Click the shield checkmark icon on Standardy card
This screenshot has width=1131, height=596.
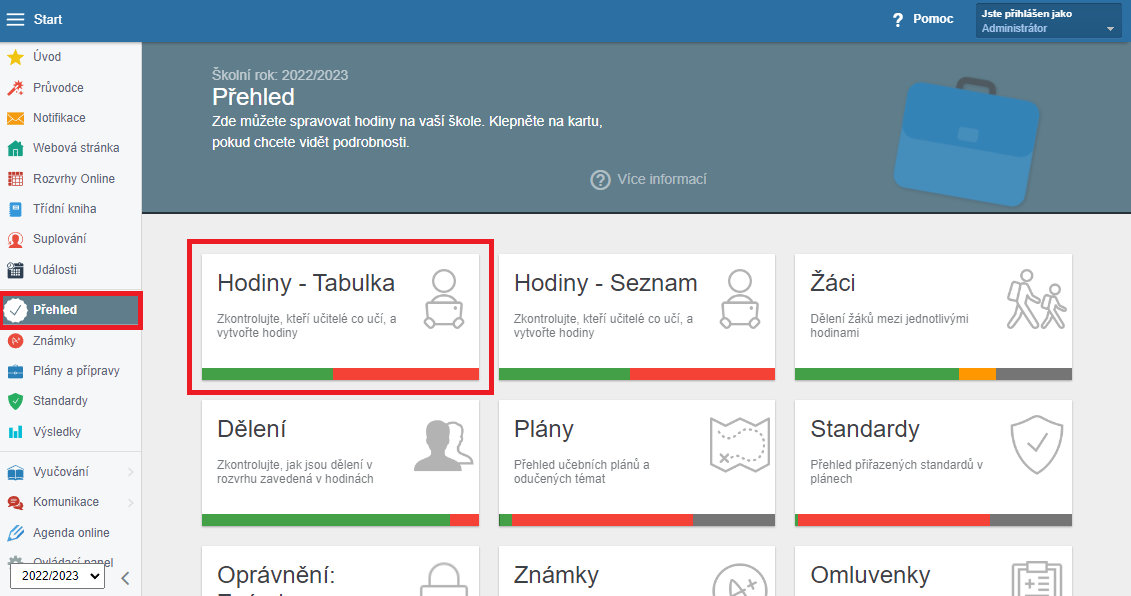1037,444
